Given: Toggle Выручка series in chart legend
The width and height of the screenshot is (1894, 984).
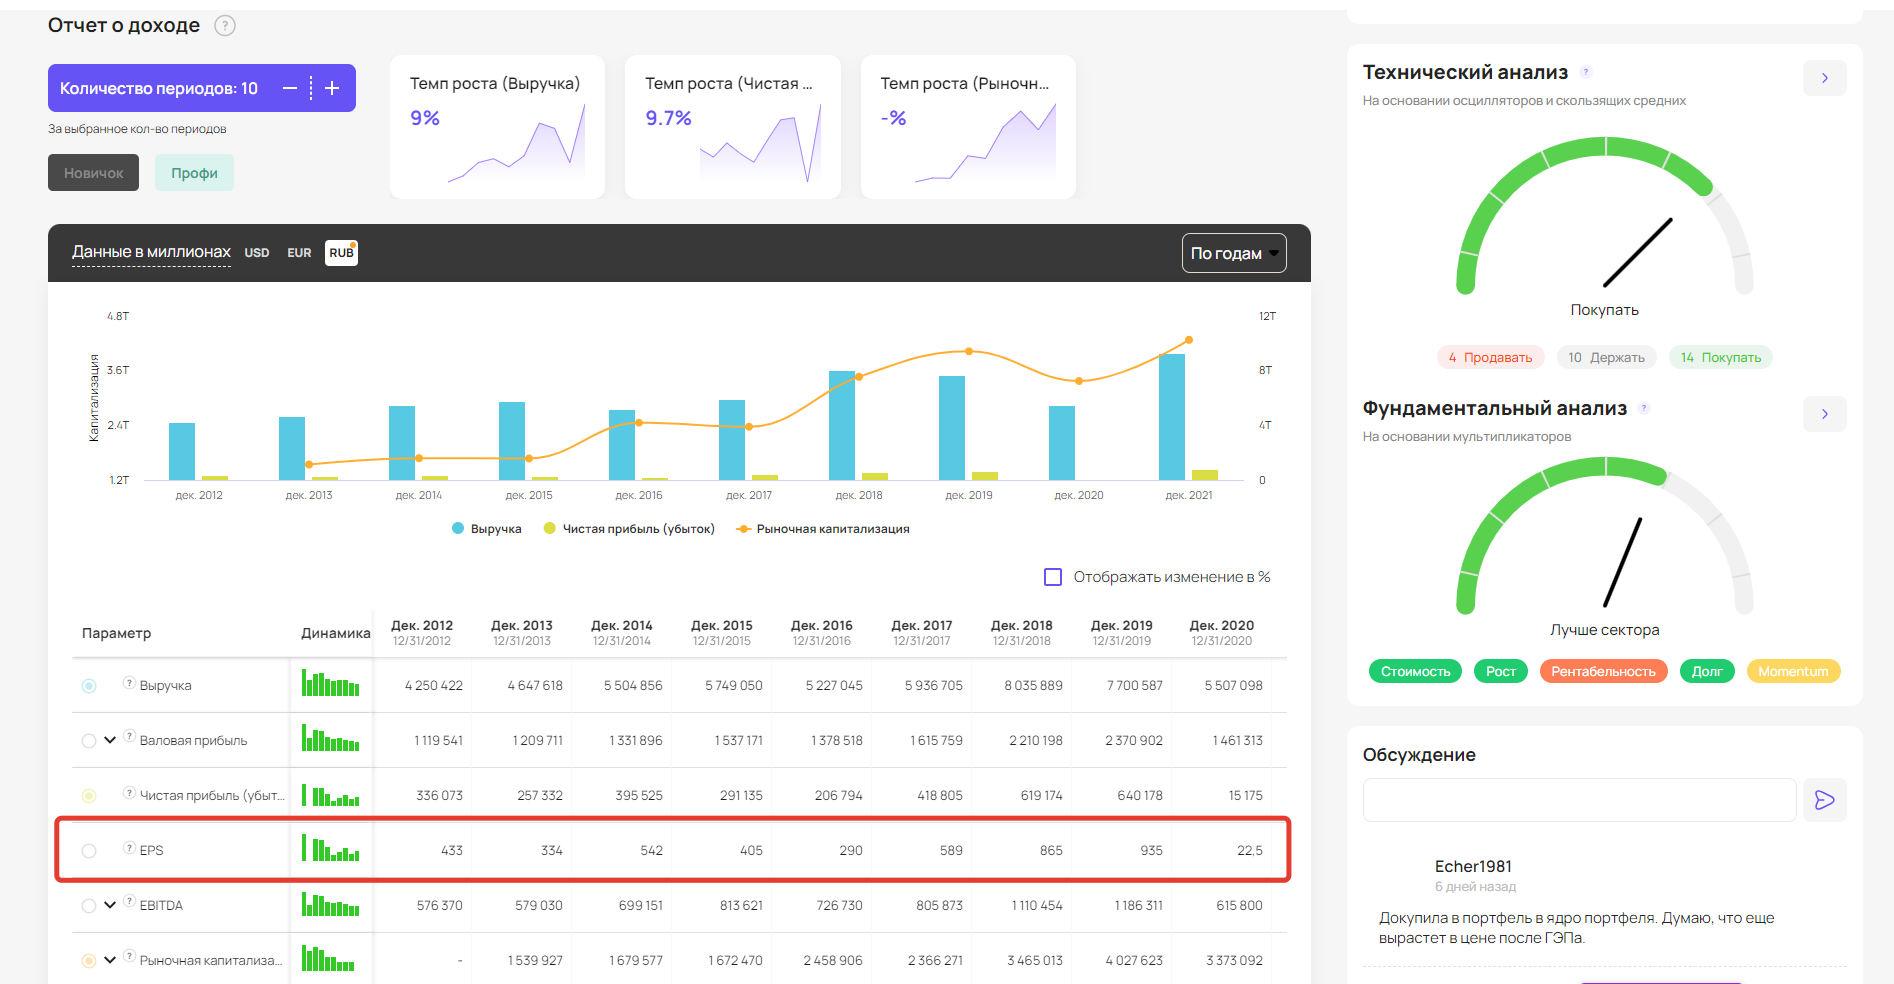Looking at the screenshot, I should [487, 529].
